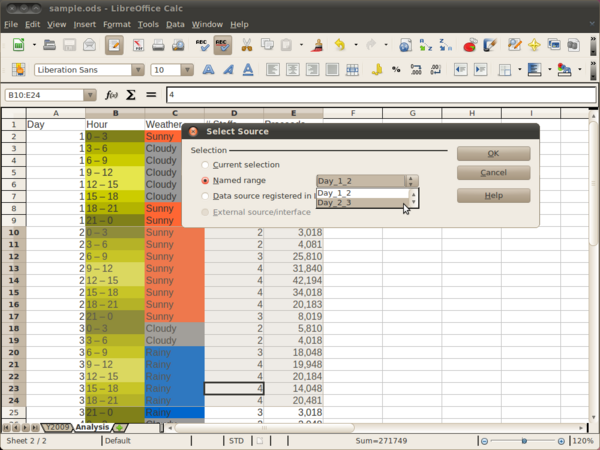Switch to the Y2009 sheet tab
The image size is (600, 450).
point(59,427)
